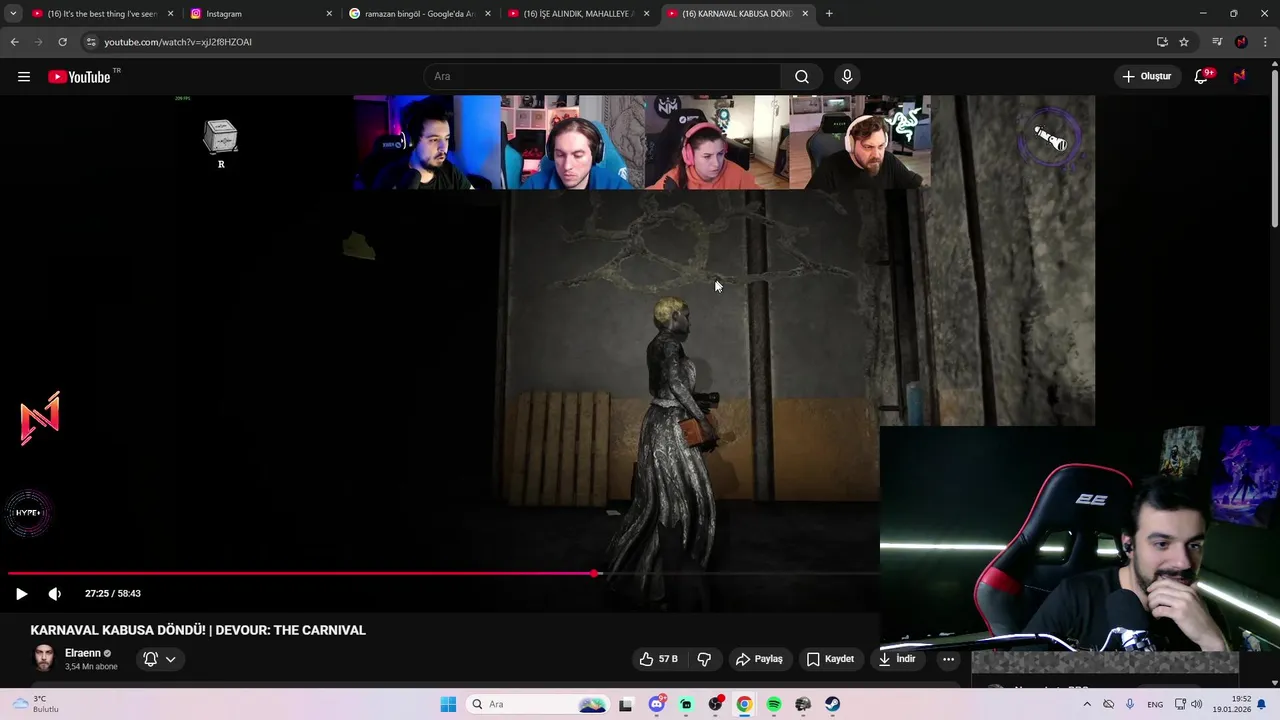The width and height of the screenshot is (1280, 720).
Task: Click the İndir download button
Action: point(897,659)
